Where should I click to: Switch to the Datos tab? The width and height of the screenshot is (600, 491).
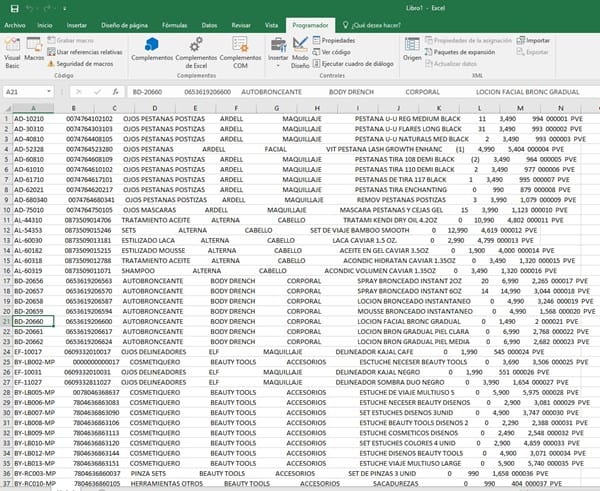coord(209,25)
